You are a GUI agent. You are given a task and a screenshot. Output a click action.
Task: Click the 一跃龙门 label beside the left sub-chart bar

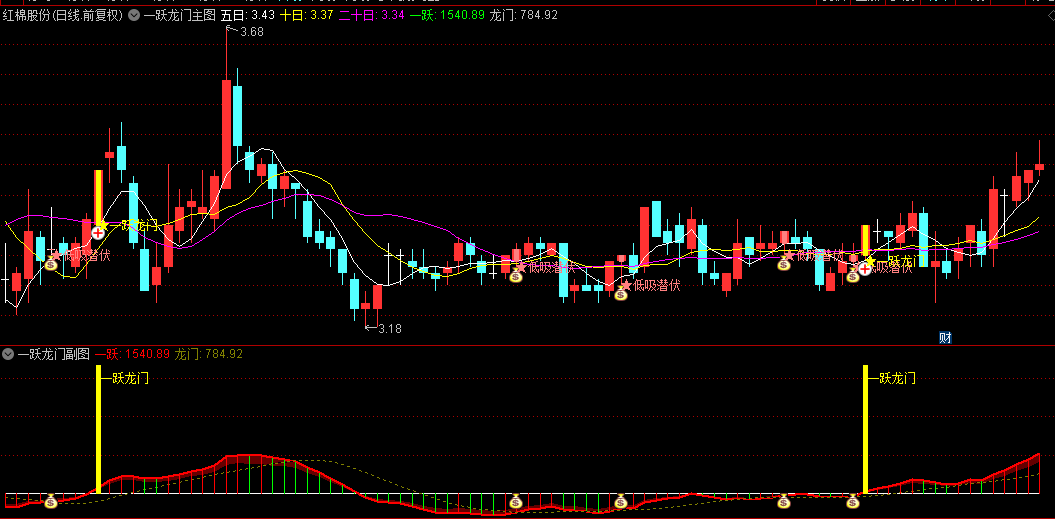coord(125,378)
